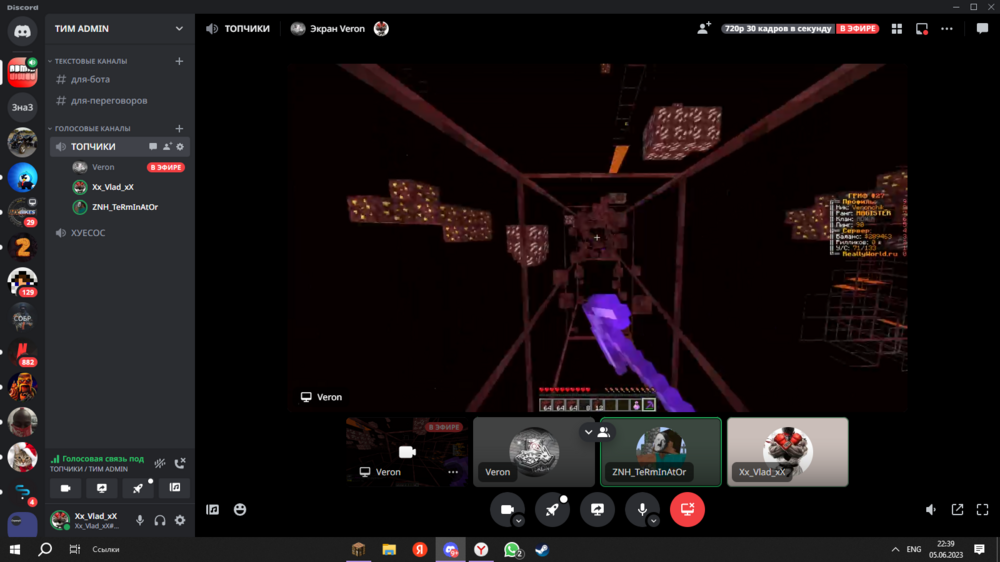
Task: Start an activity from sidebar rocket icon
Action: 138,488
